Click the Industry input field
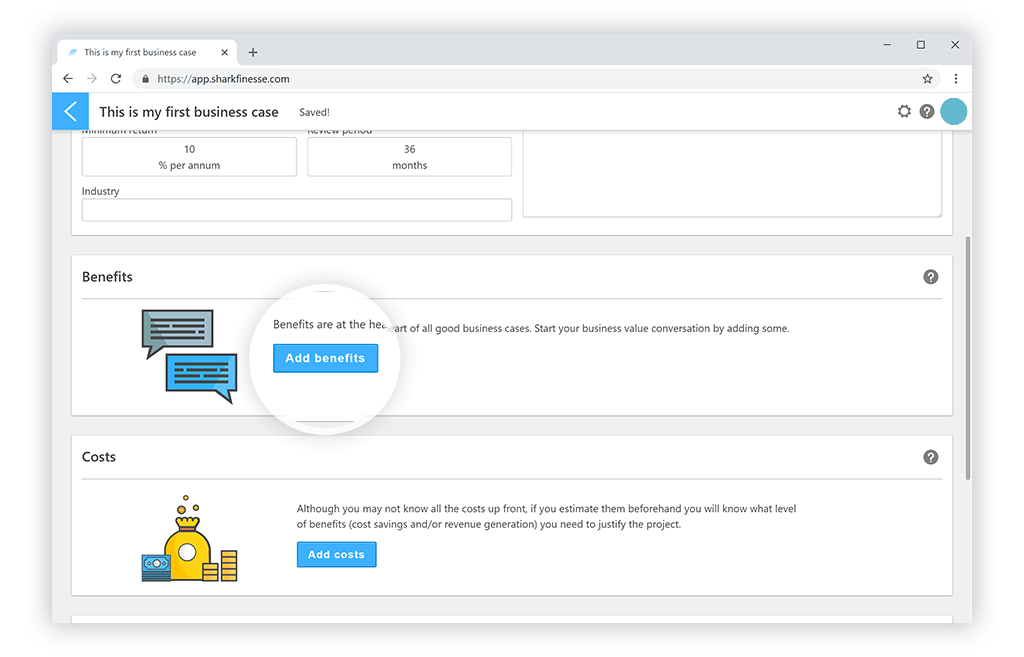1024x657 pixels. (296, 210)
